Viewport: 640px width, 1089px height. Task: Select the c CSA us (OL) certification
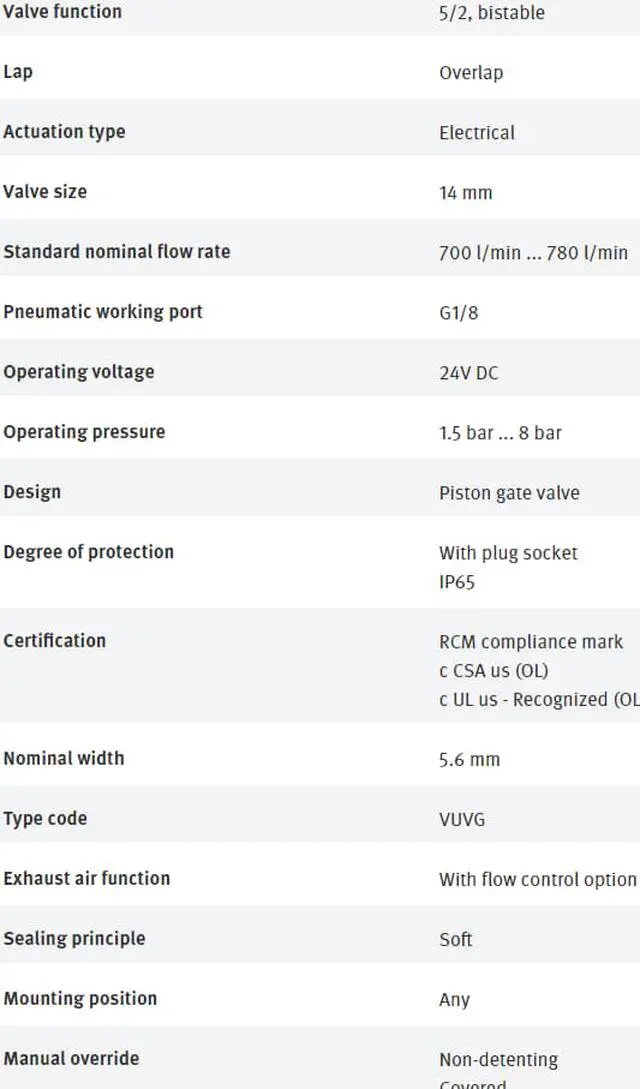click(493, 671)
